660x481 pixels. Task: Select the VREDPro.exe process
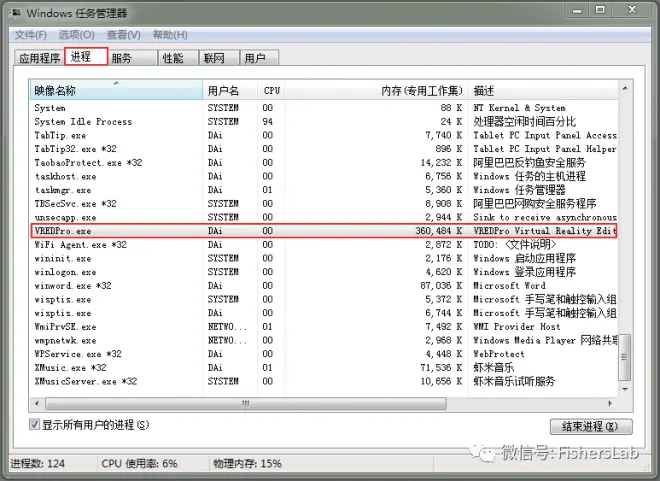[324, 231]
